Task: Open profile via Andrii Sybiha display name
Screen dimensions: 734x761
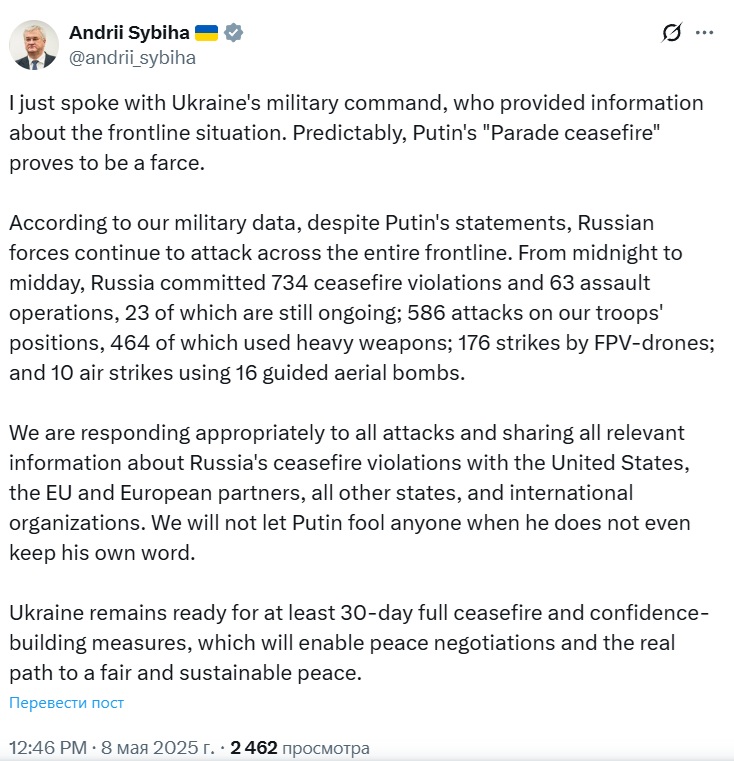Action: tap(129, 33)
